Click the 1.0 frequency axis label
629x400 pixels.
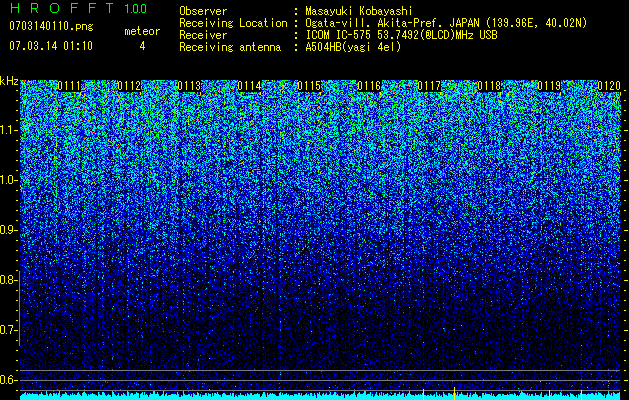pyautogui.click(x=8, y=180)
